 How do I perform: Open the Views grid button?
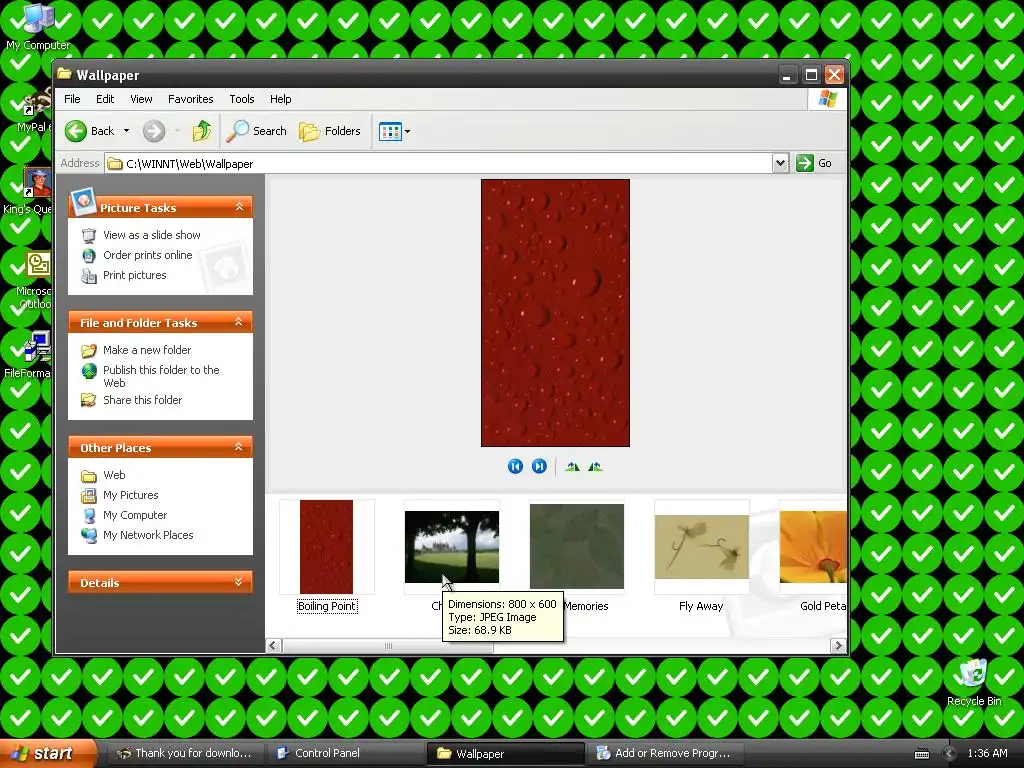pos(390,131)
